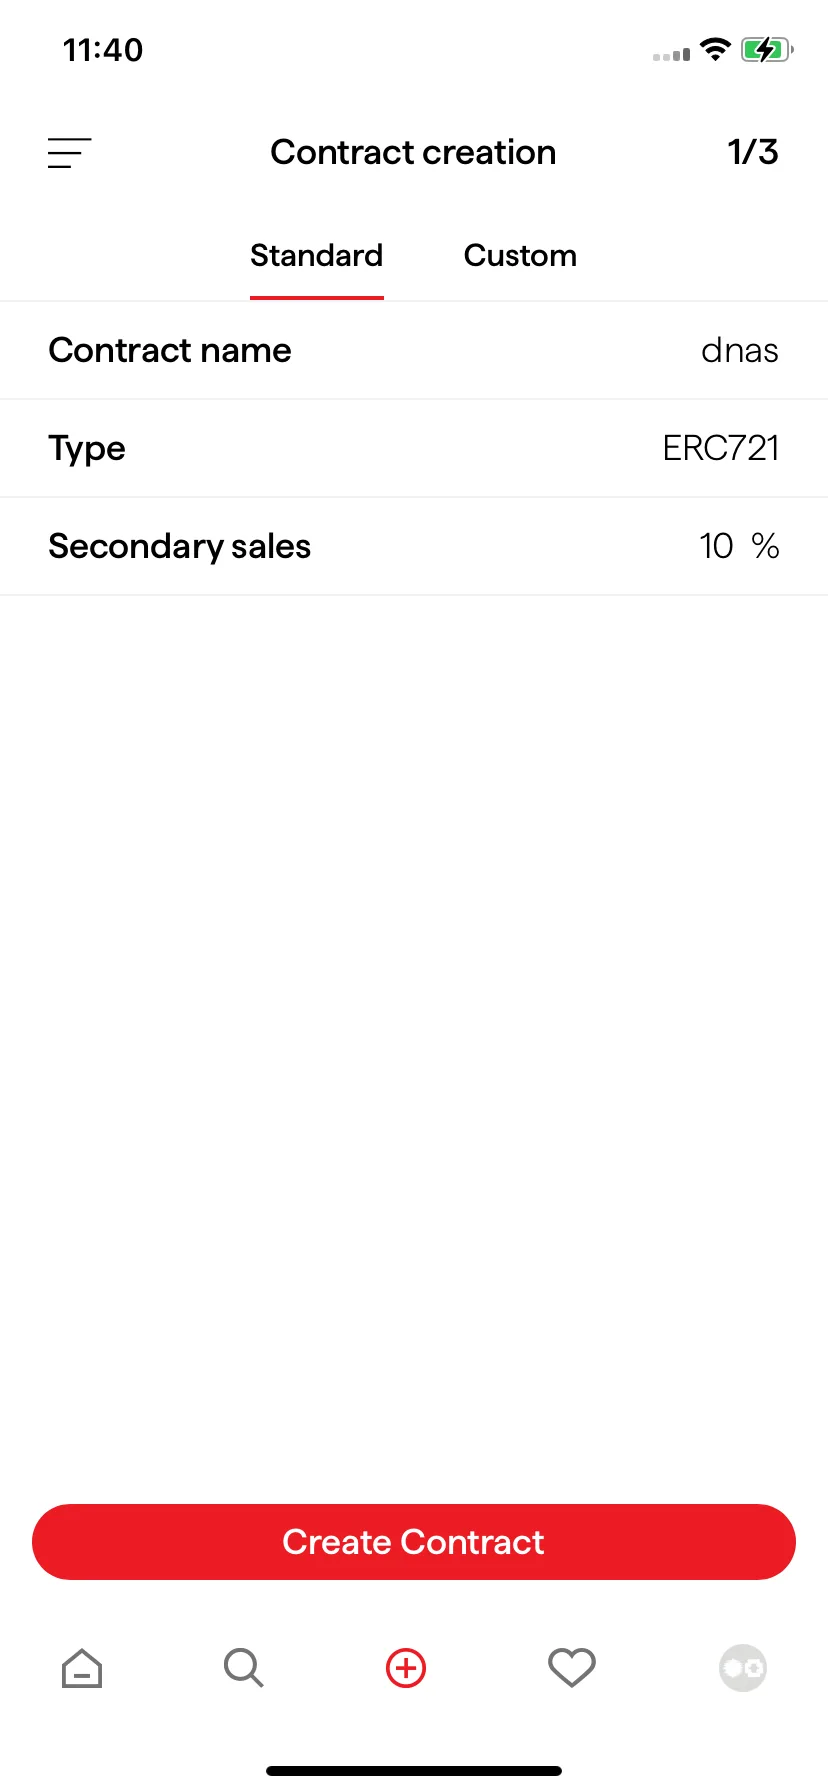Tap the Type row label
828x1792 pixels.
coord(87,449)
